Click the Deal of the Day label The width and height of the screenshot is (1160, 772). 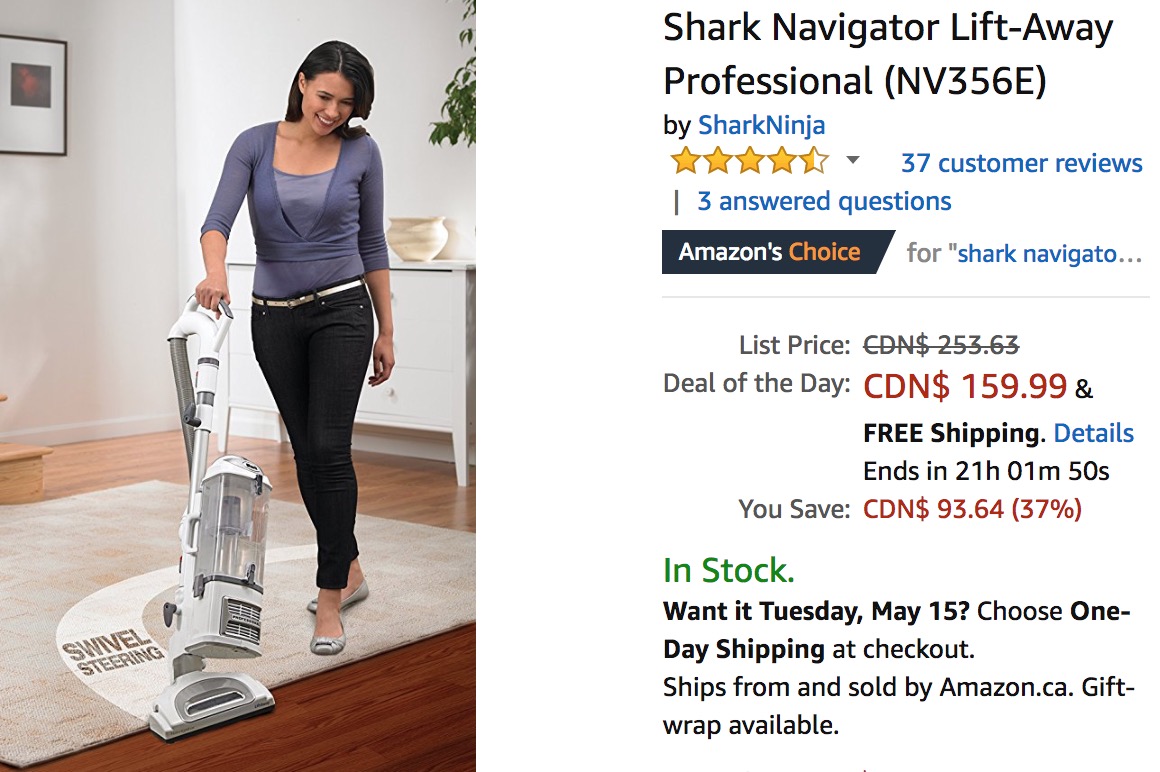756,384
